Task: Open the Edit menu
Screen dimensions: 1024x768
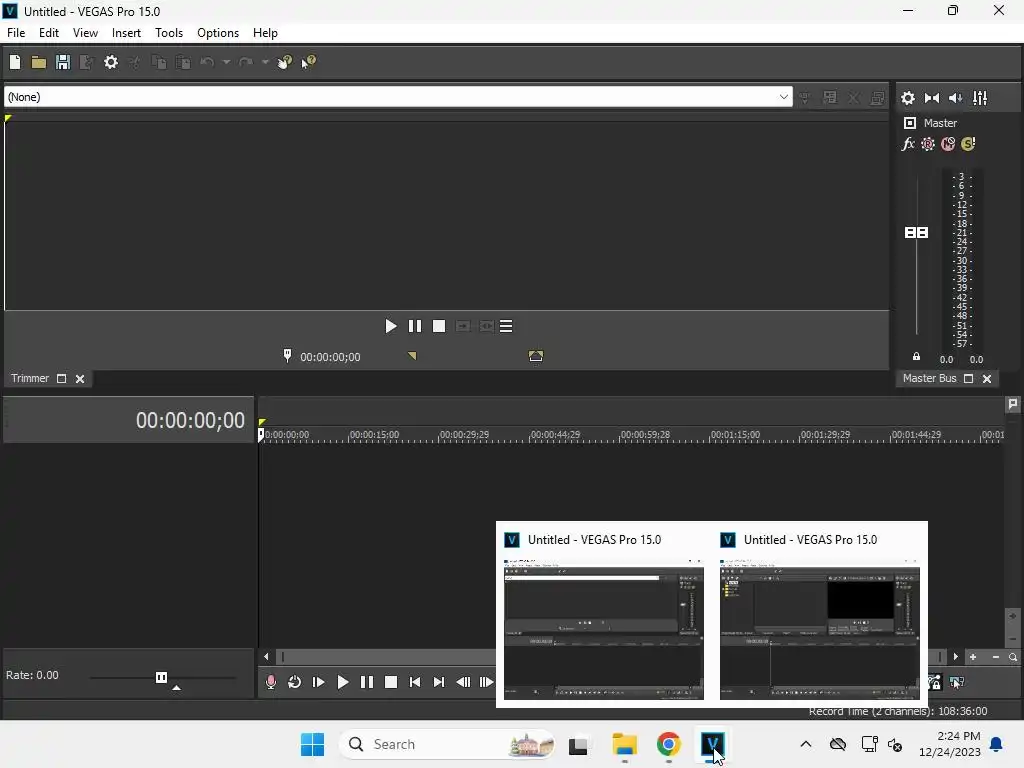Action: tap(49, 33)
